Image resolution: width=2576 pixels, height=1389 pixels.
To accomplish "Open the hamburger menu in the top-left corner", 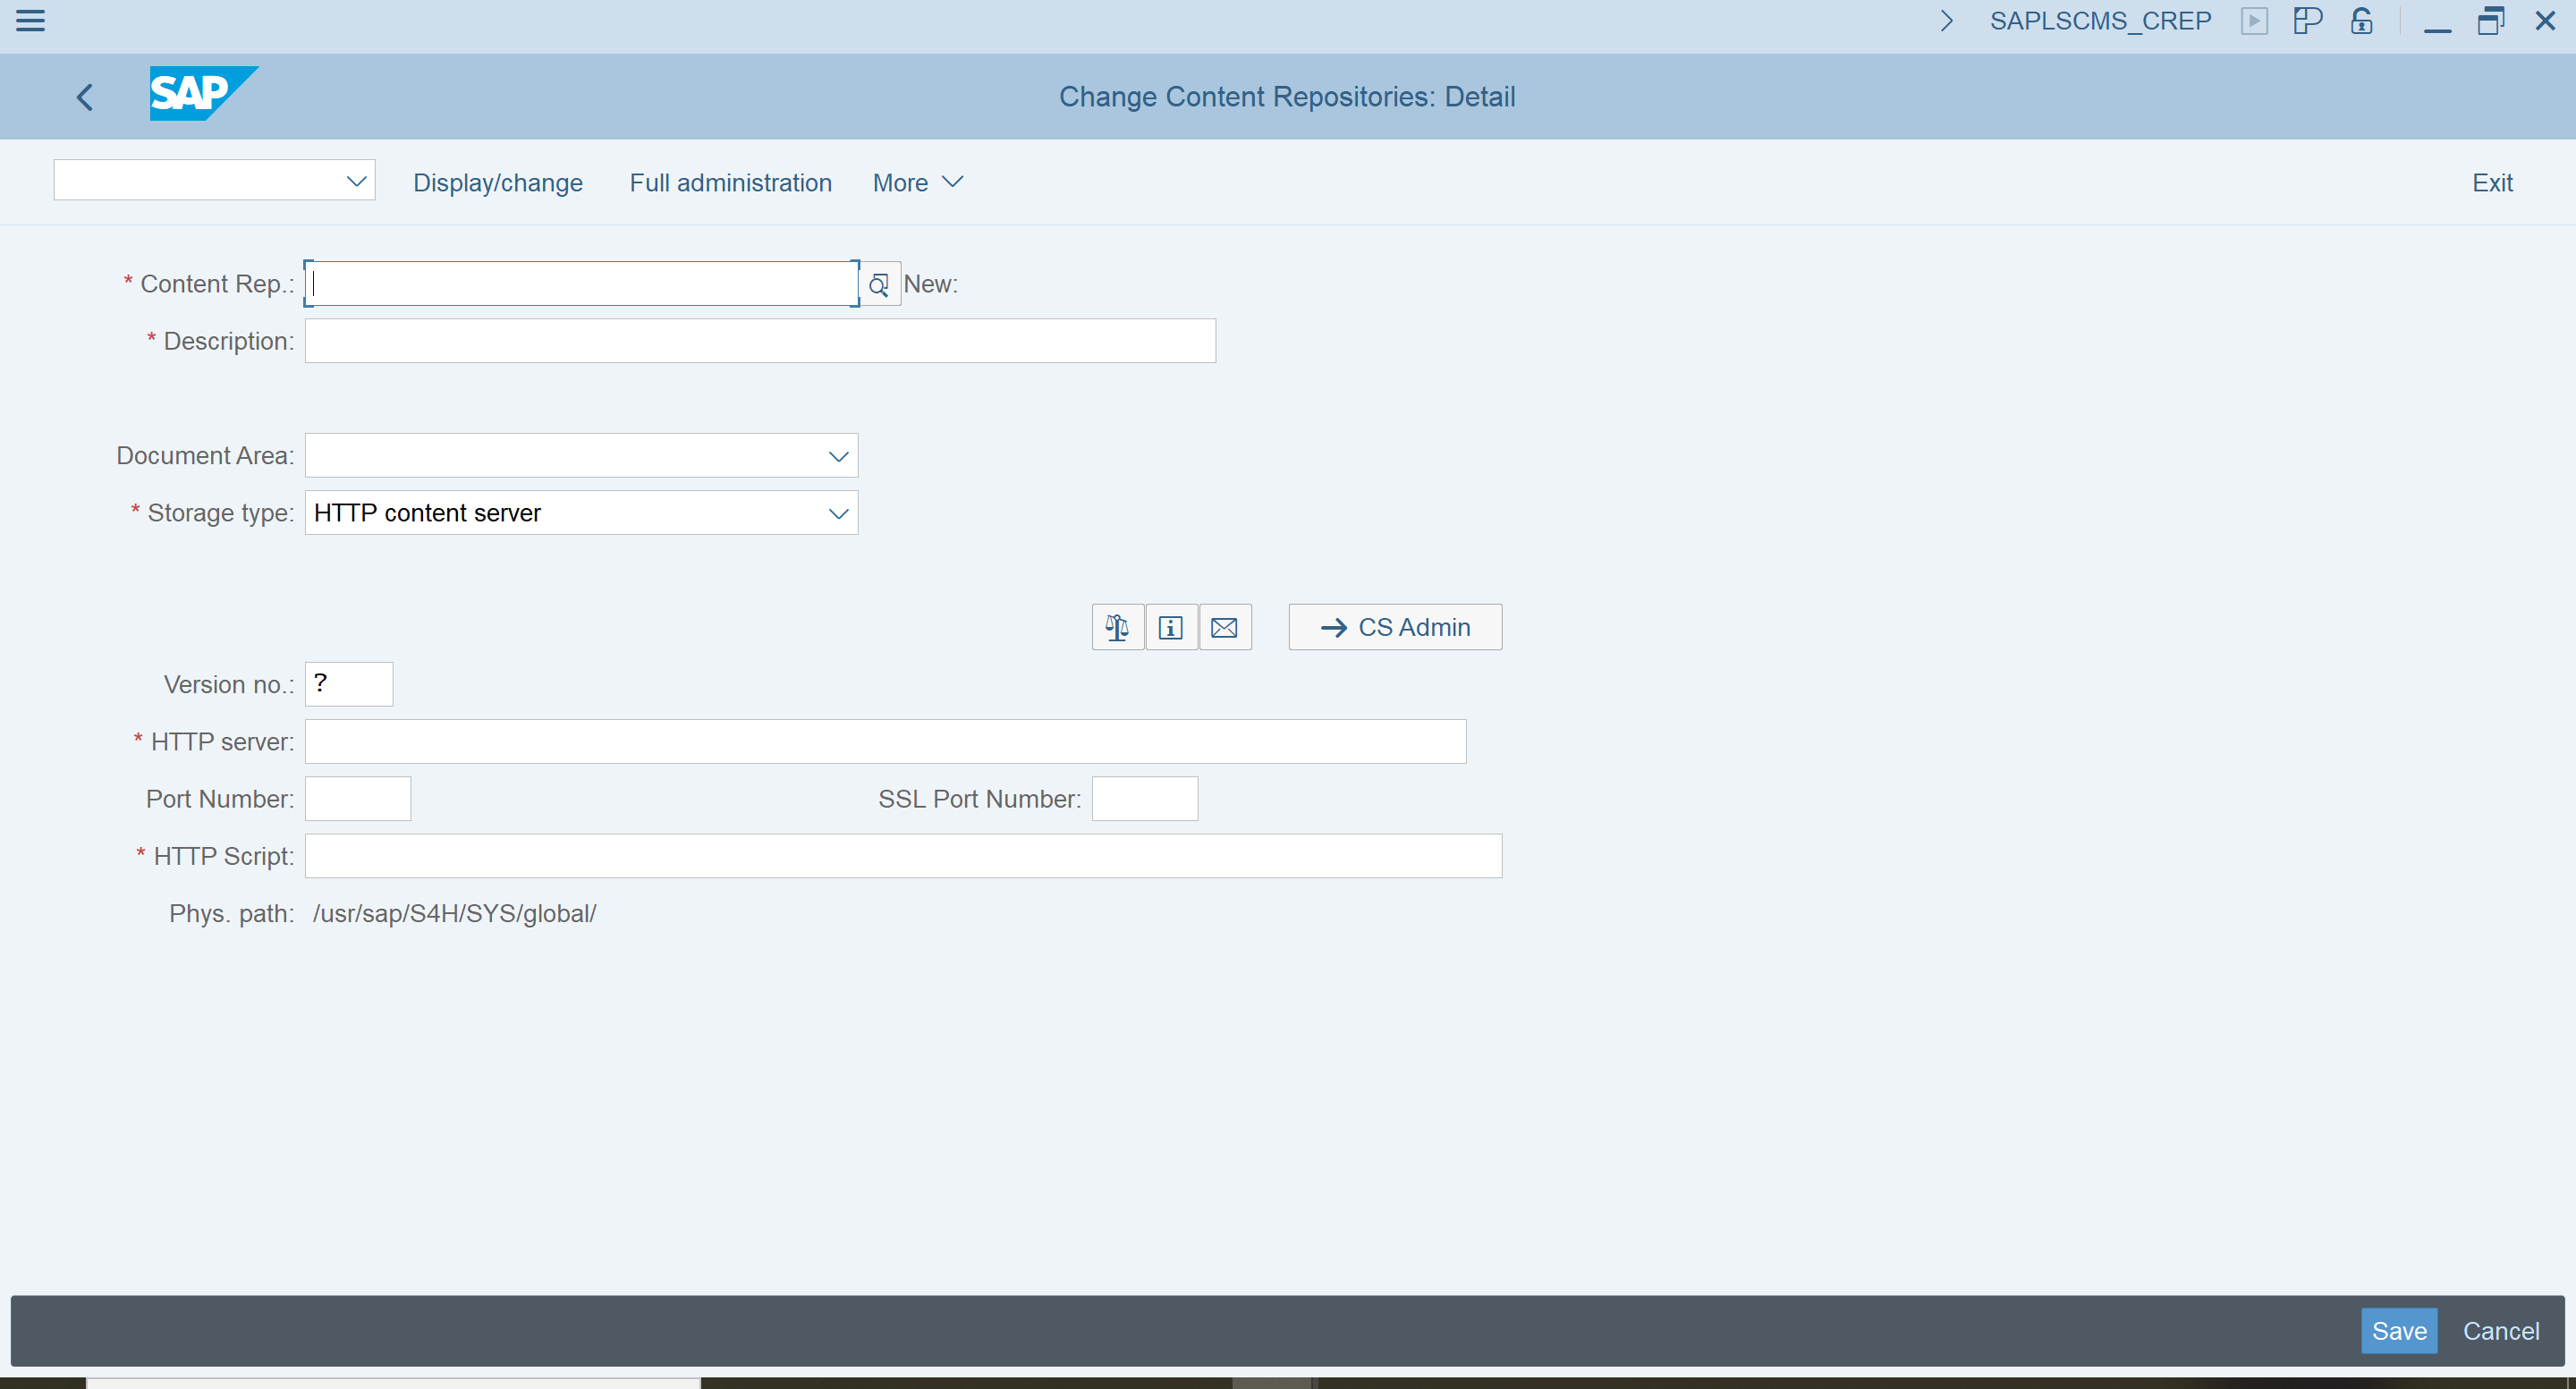I will 31,21.
